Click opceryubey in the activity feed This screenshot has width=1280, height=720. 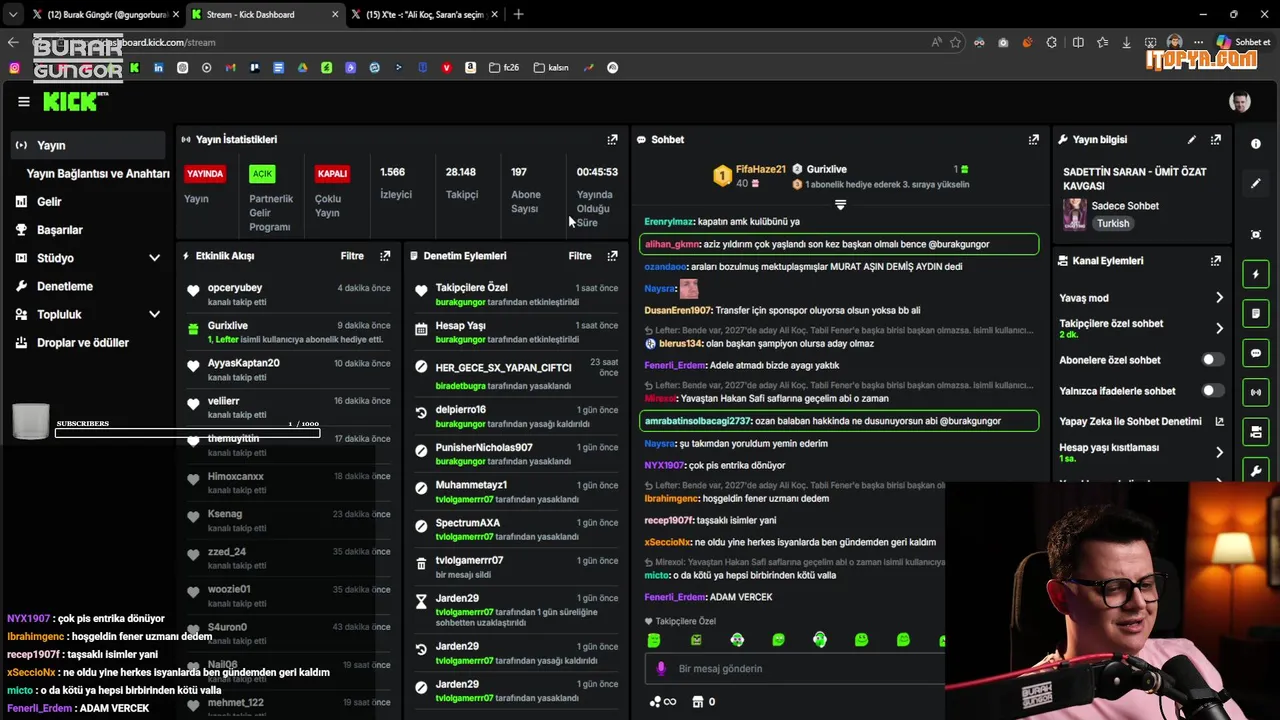235,288
